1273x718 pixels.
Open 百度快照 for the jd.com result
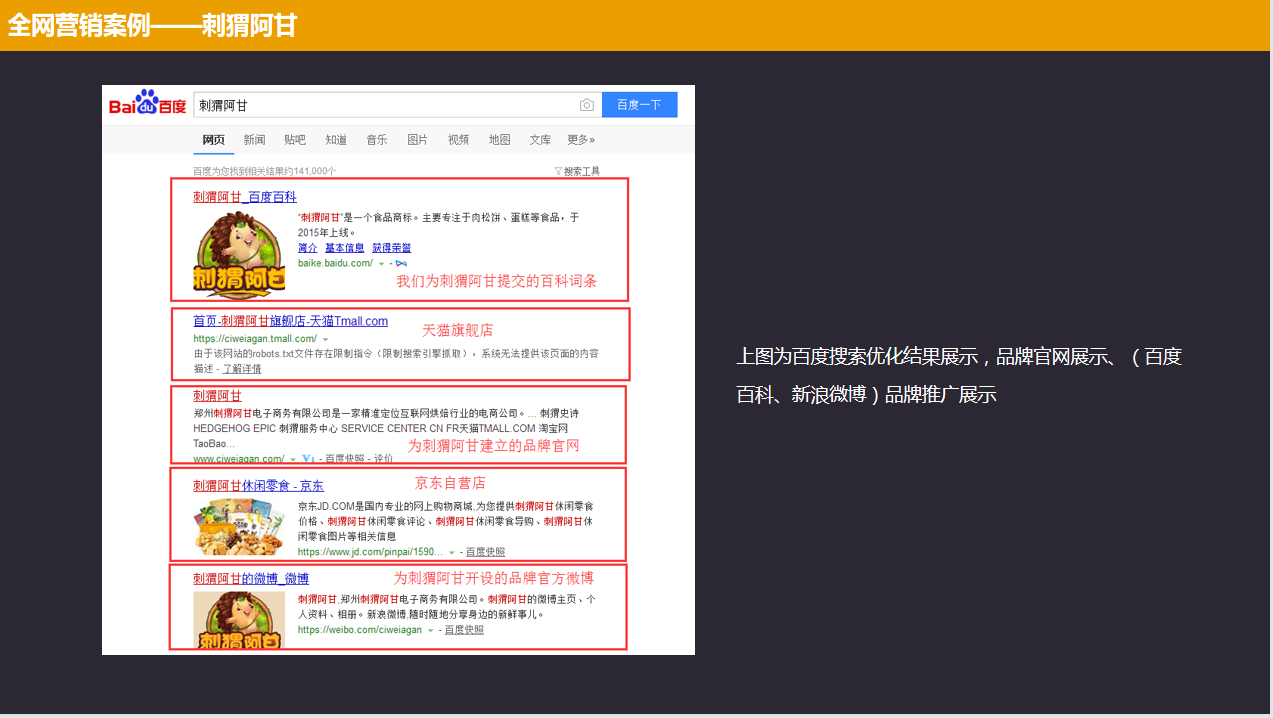click(485, 552)
